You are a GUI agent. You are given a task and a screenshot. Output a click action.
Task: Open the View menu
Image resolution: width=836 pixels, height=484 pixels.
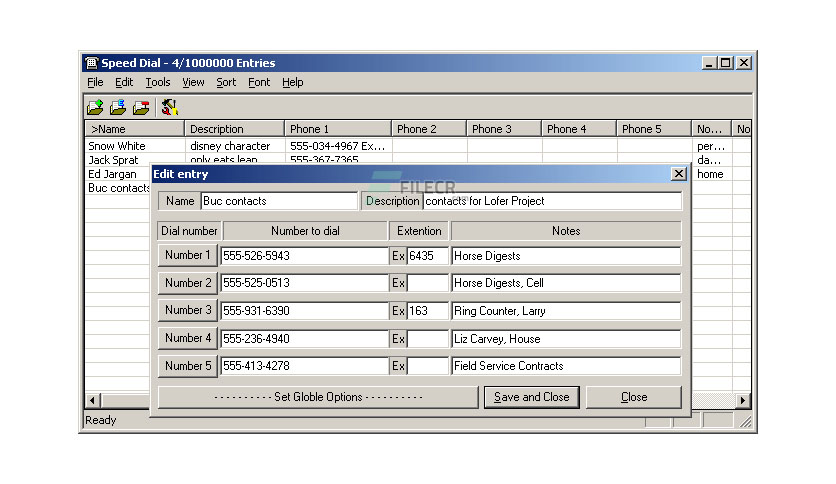pyautogui.click(x=193, y=82)
